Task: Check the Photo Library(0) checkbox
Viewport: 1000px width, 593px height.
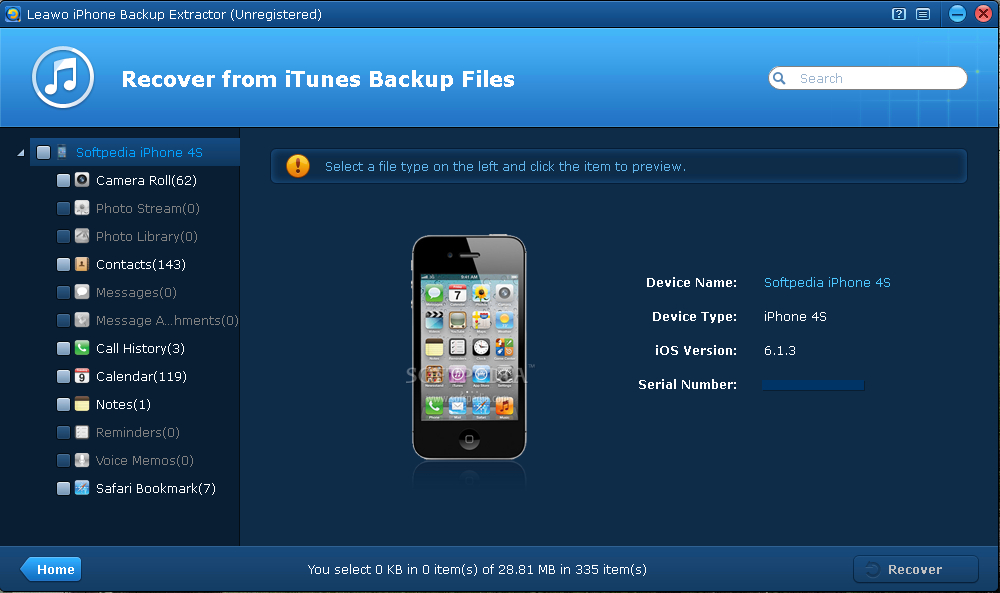Action: coord(63,237)
